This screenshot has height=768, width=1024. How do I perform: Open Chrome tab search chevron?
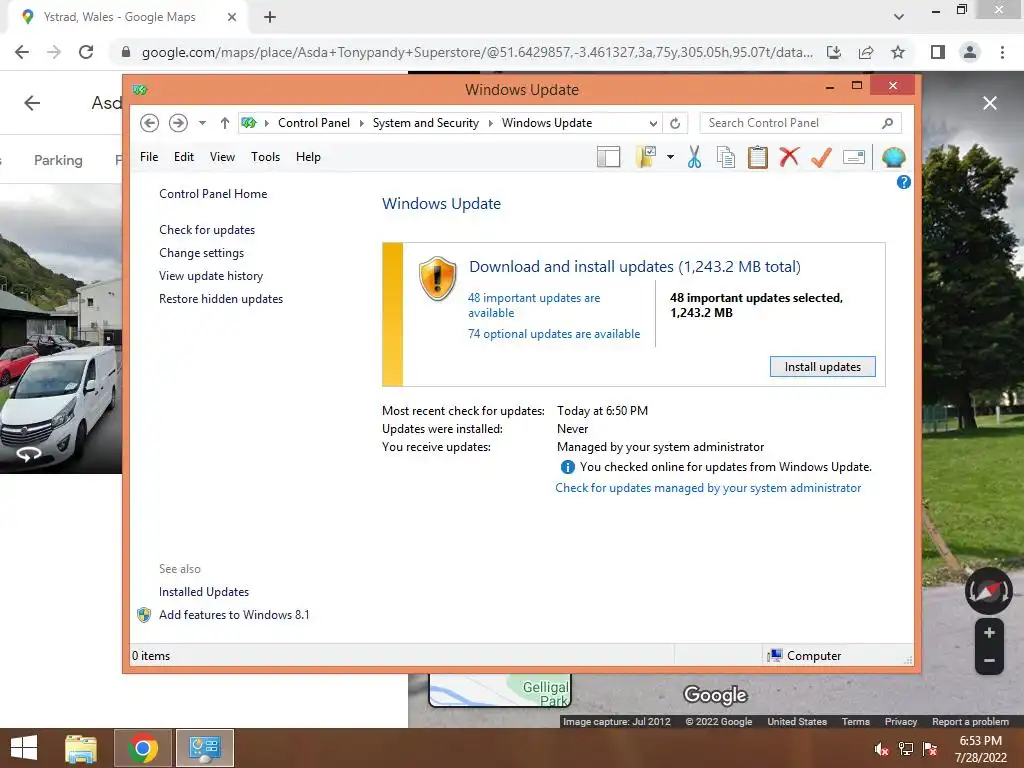tap(899, 17)
